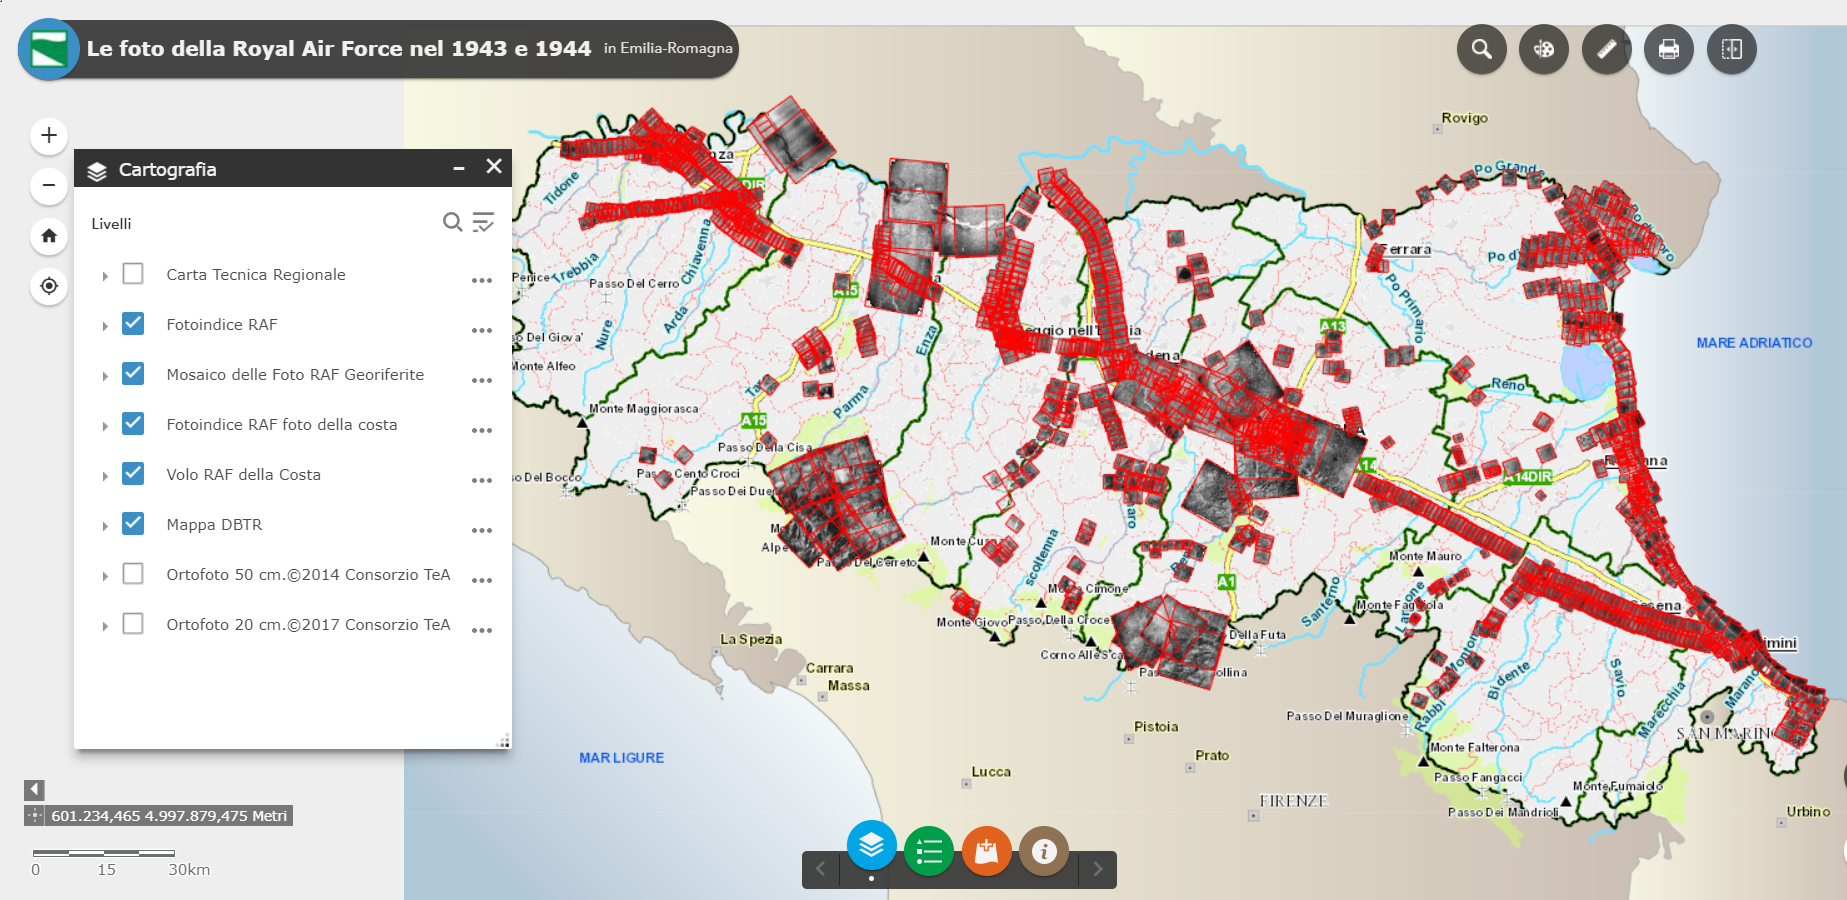Open the green legend widget
The height and width of the screenshot is (900, 1847).
pos(929,851)
